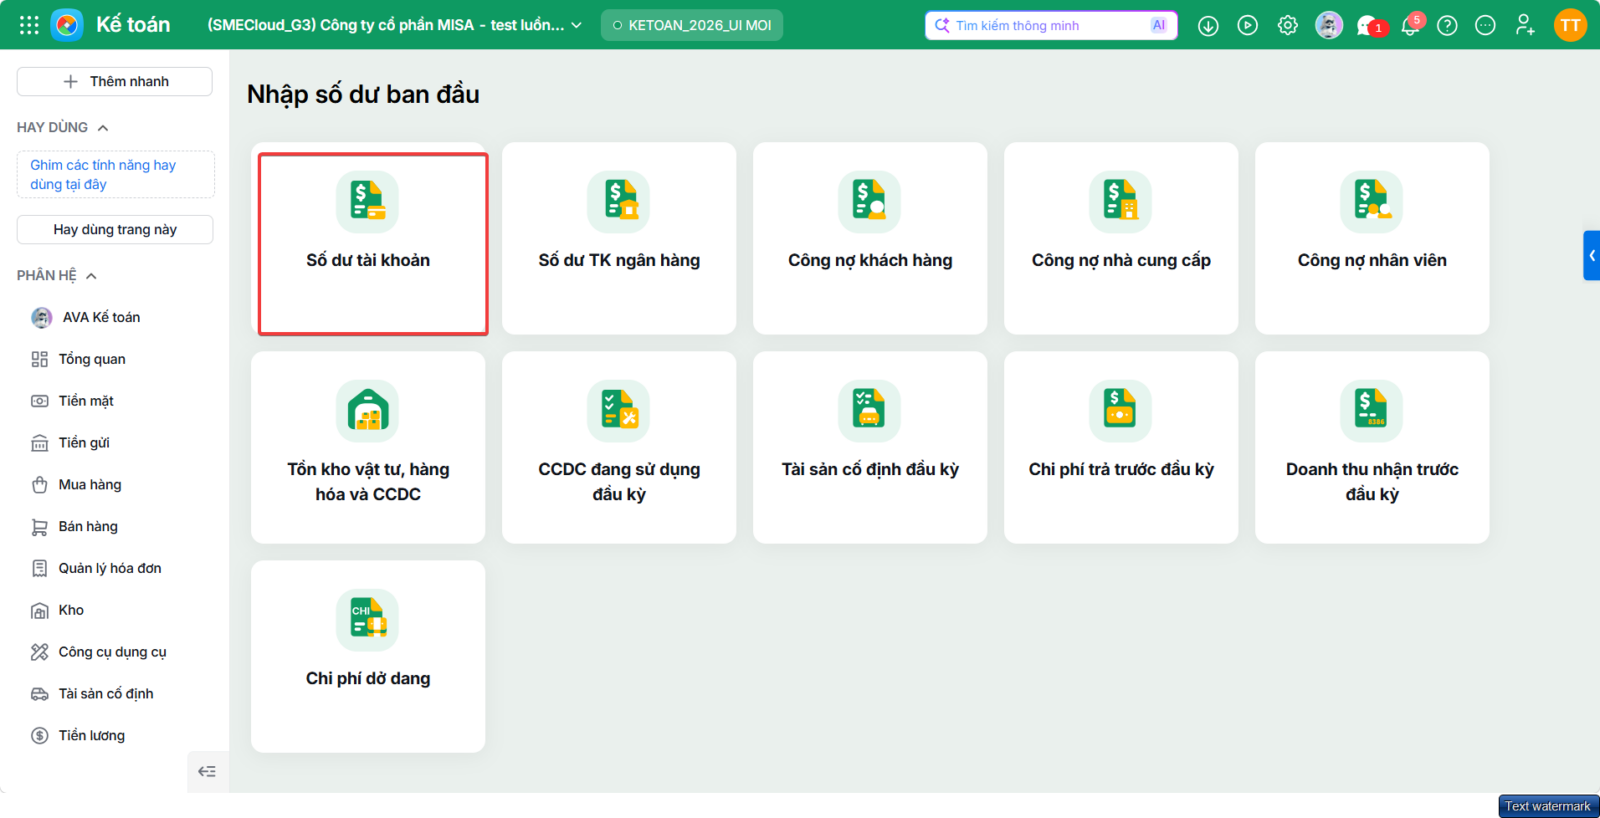Click the download arrow icon in header
The image size is (1600, 818).
click(1208, 25)
